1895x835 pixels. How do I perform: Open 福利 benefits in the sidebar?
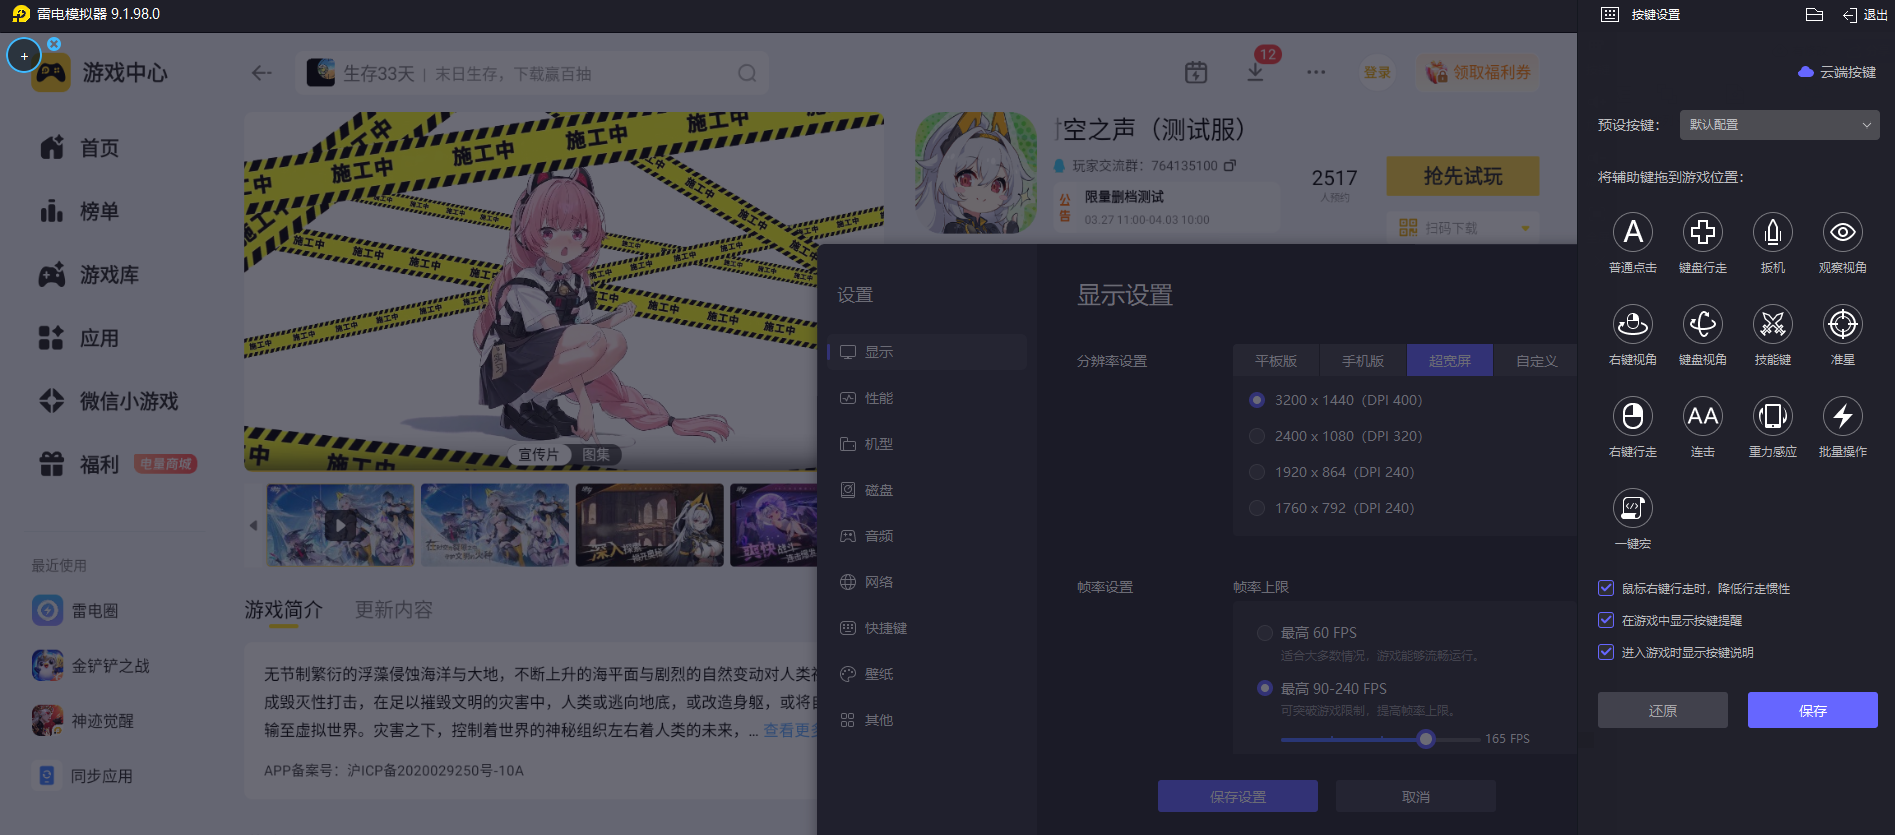pyautogui.click(x=80, y=465)
